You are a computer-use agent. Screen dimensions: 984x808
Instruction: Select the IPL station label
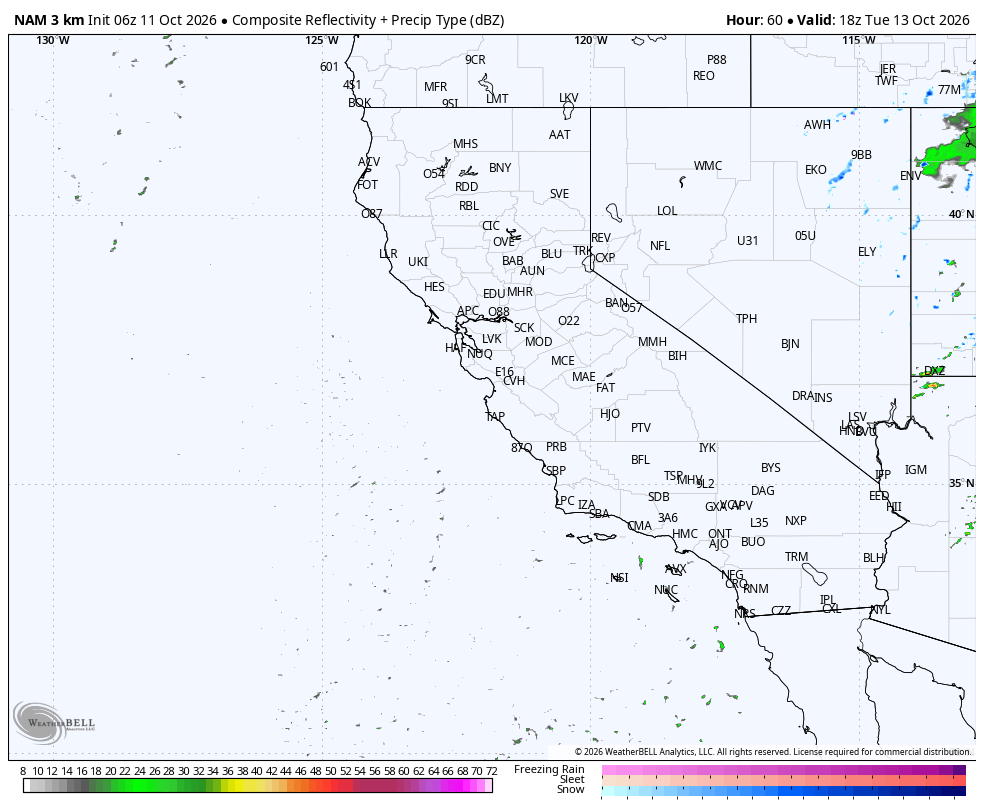(x=827, y=601)
